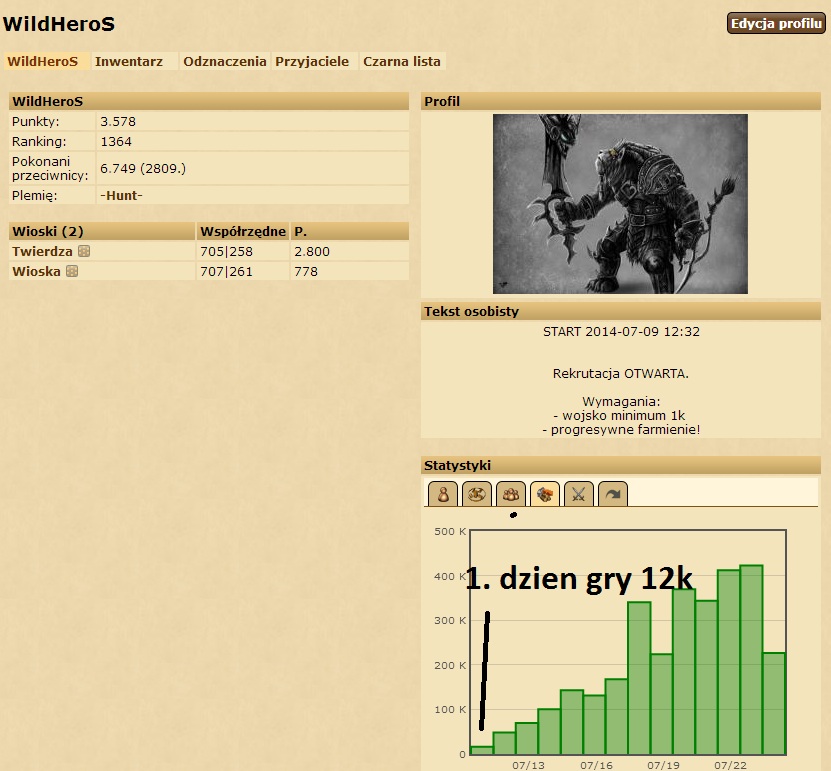This screenshot has height=771, width=831.
Task: Click the Plemię: label
Action: (34, 196)
